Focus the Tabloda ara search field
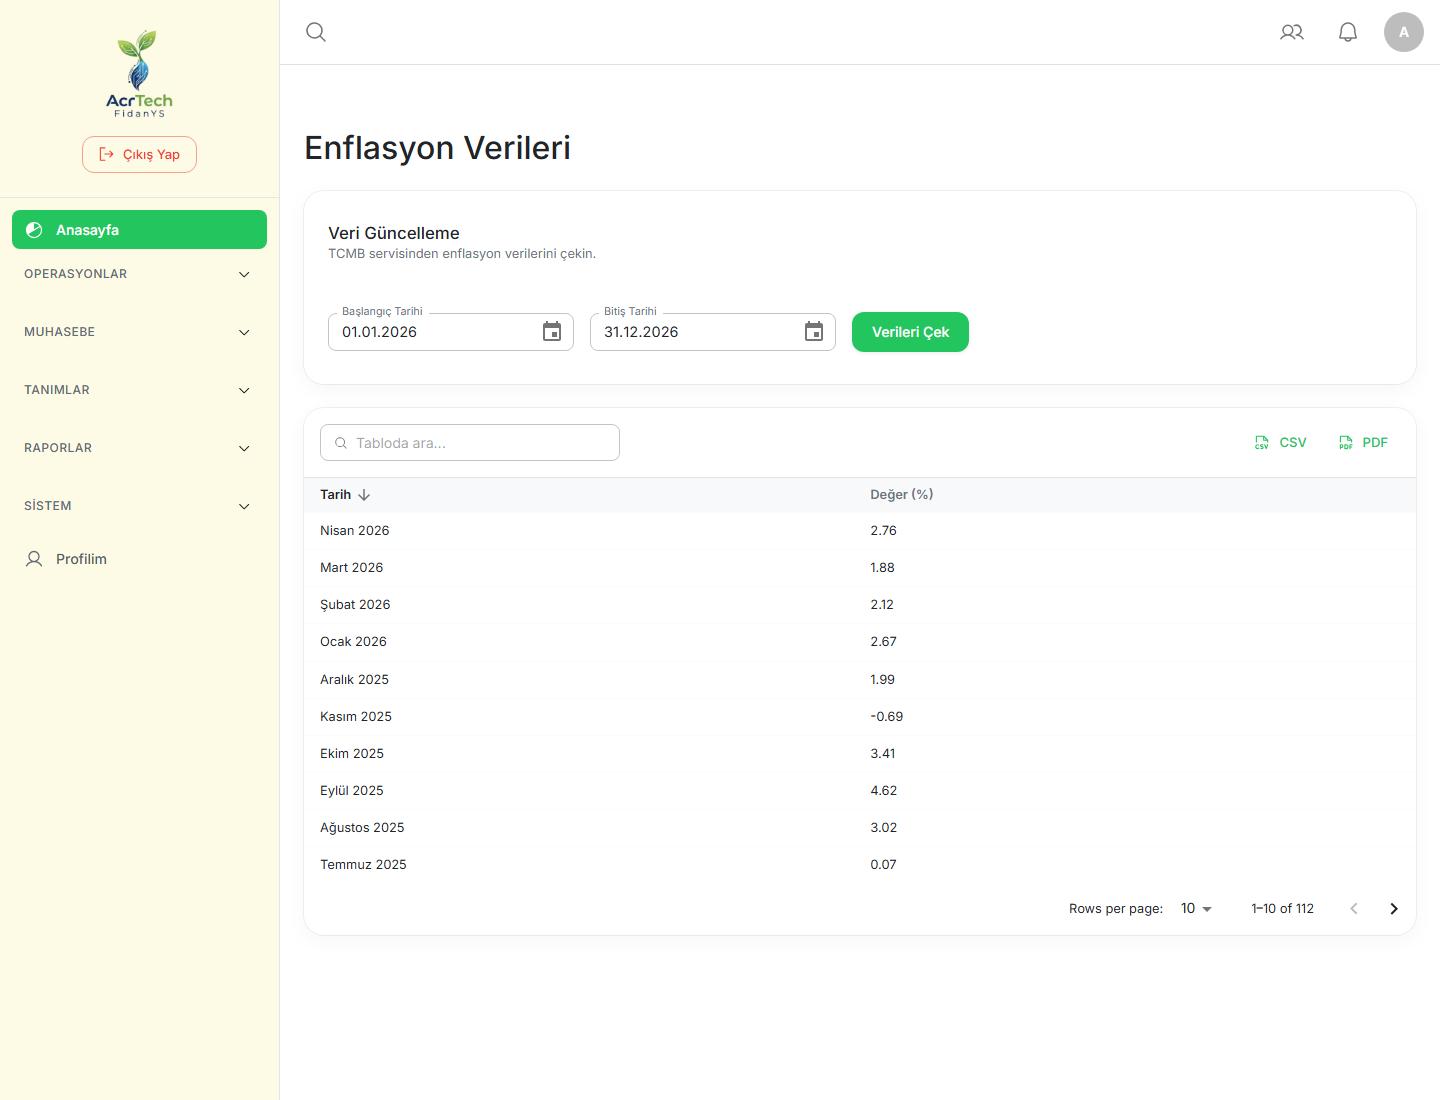The width and height of the screenshot is (1440, 1100). (x=470, y=443)
